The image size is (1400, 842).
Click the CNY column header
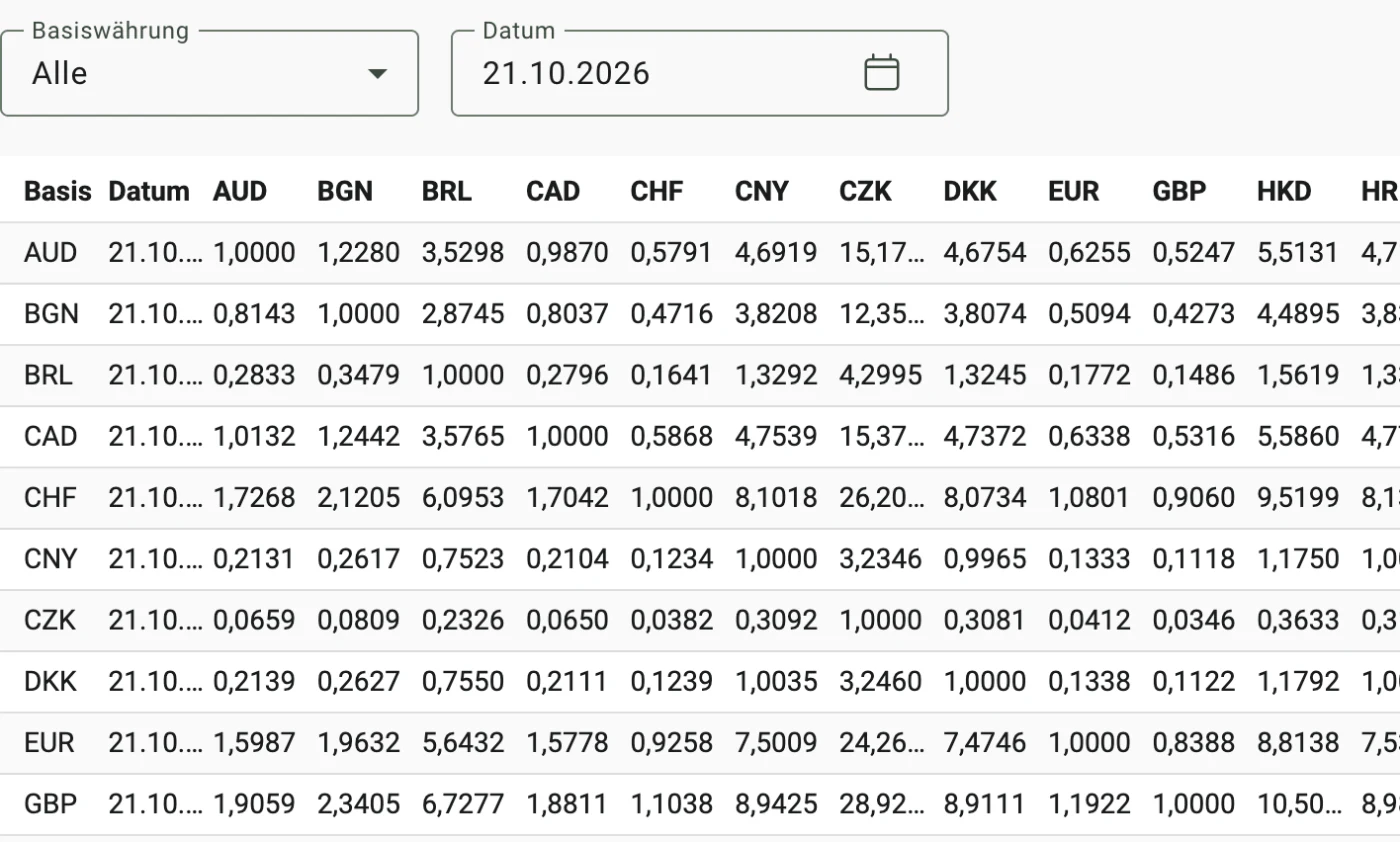(x=762, y=191)
